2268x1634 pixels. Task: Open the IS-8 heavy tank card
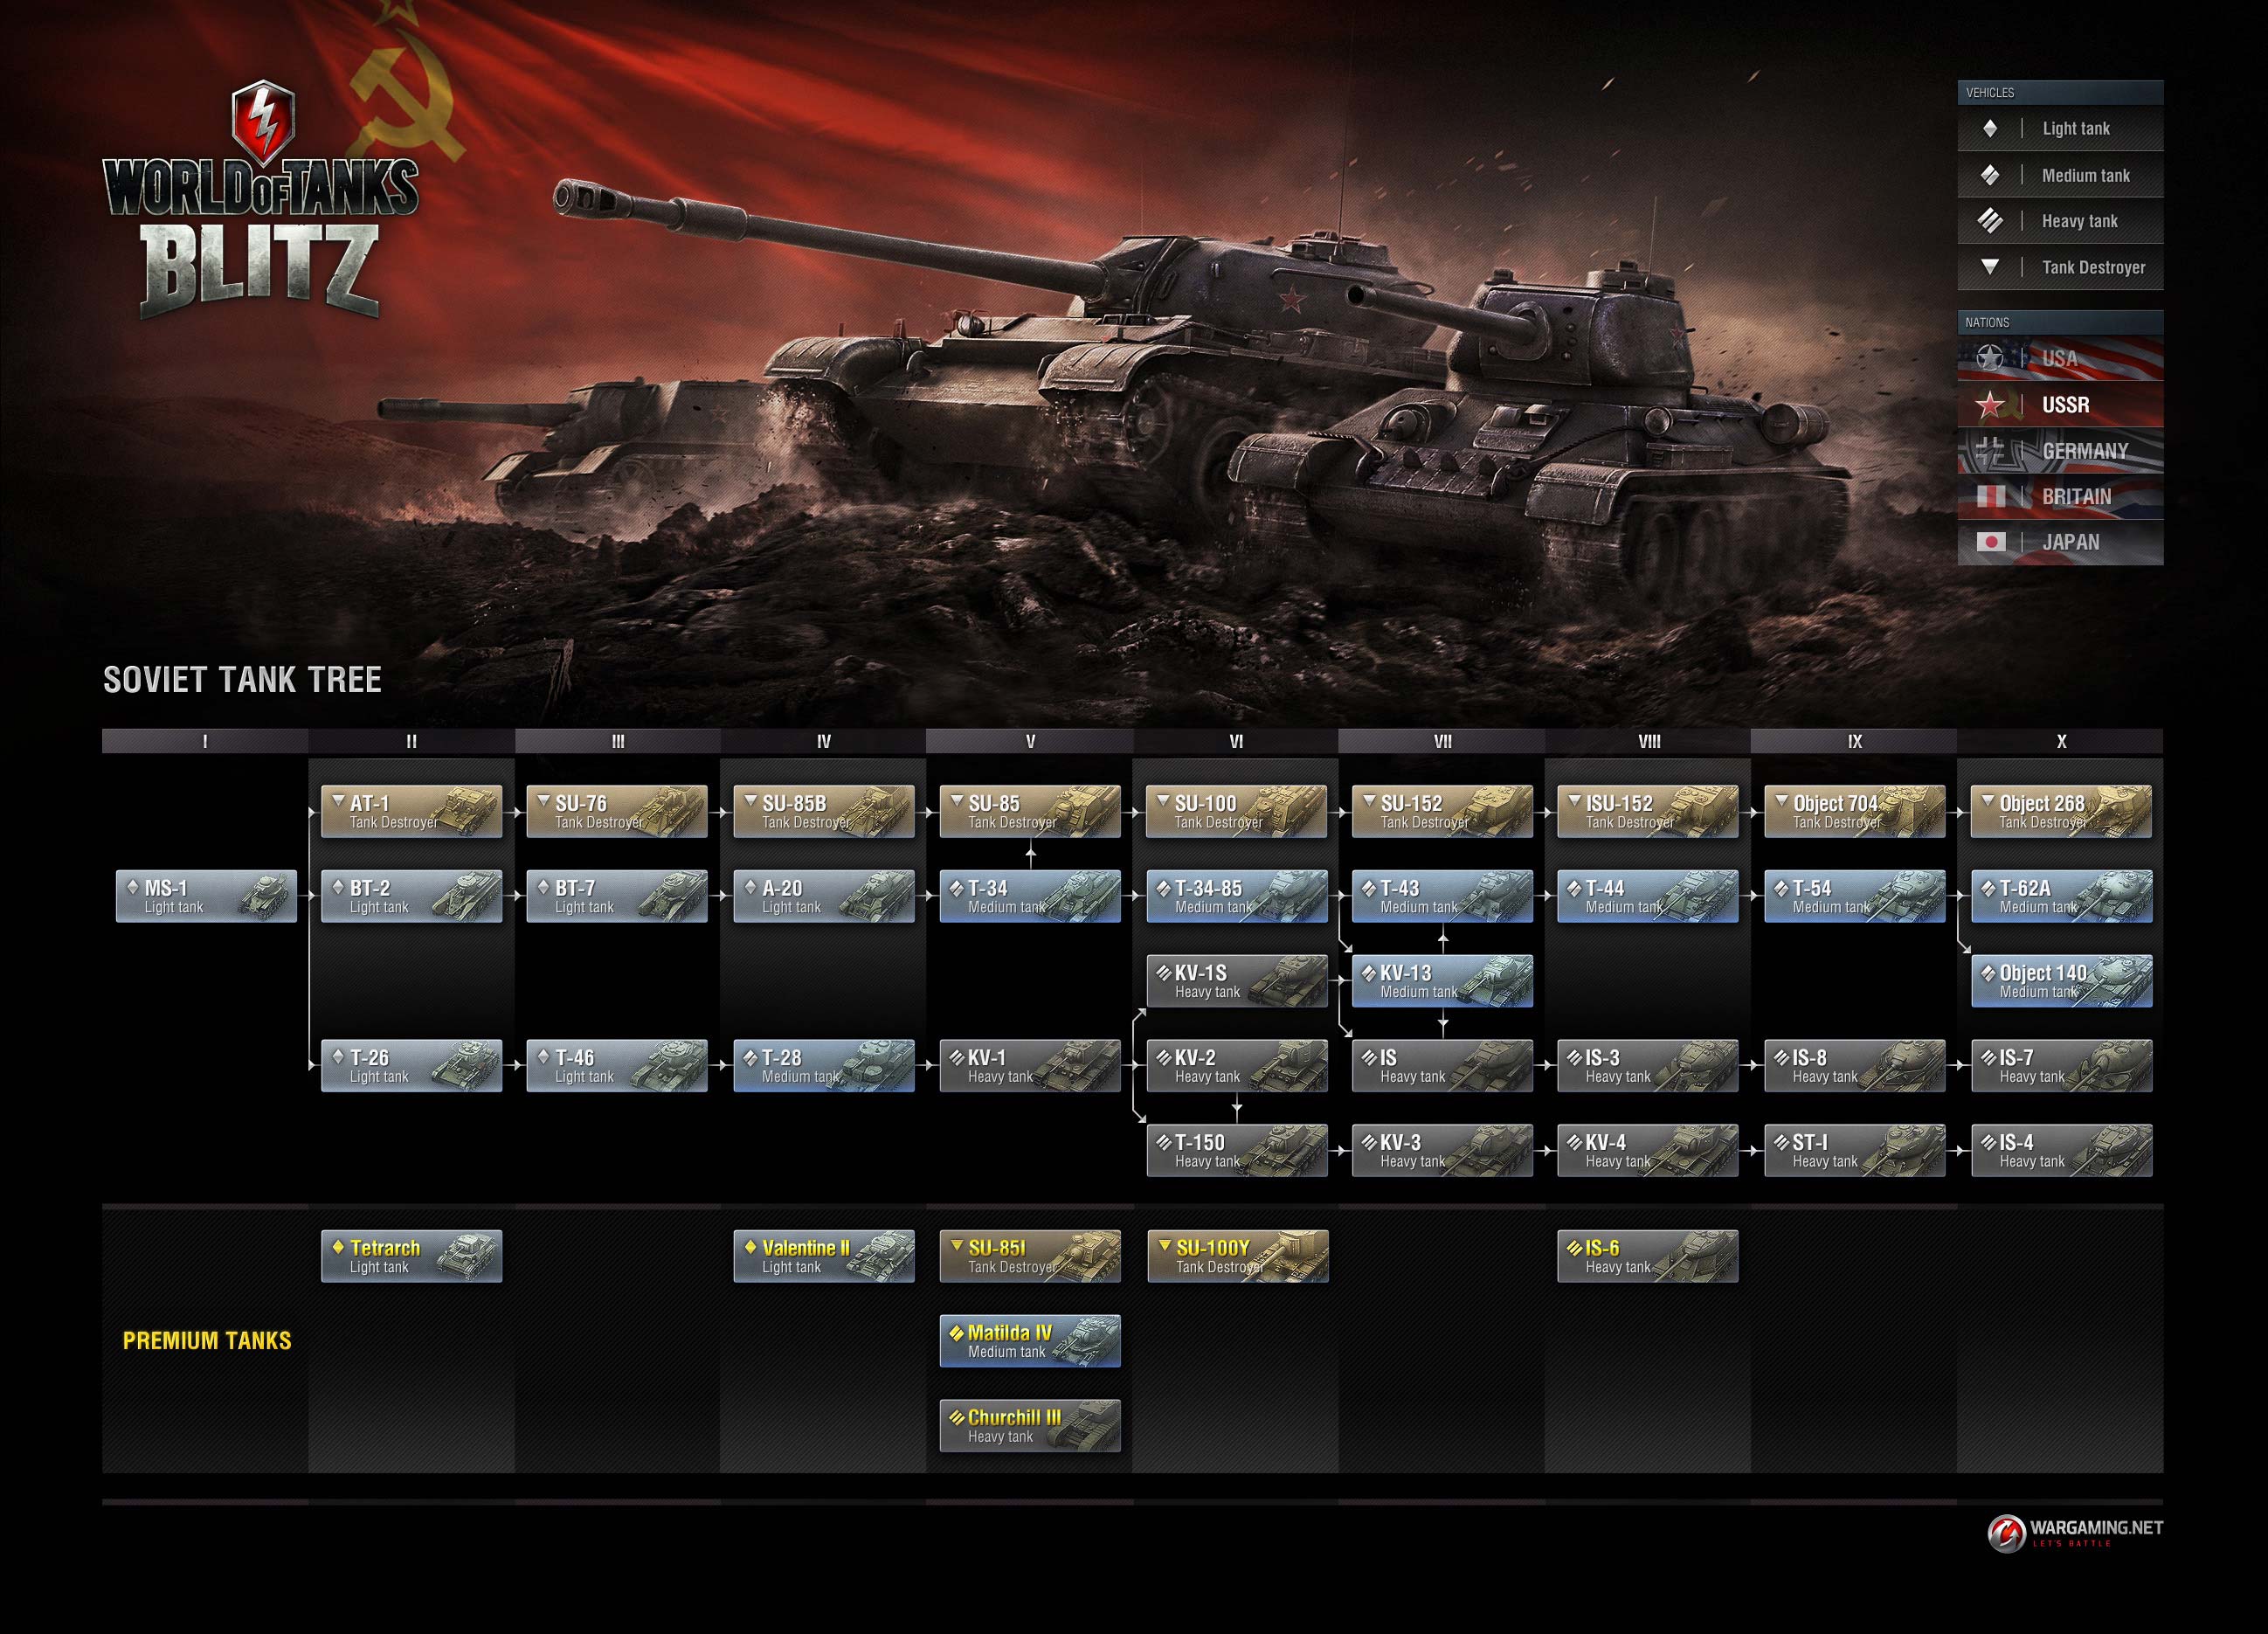(x=1855, y=1065)
